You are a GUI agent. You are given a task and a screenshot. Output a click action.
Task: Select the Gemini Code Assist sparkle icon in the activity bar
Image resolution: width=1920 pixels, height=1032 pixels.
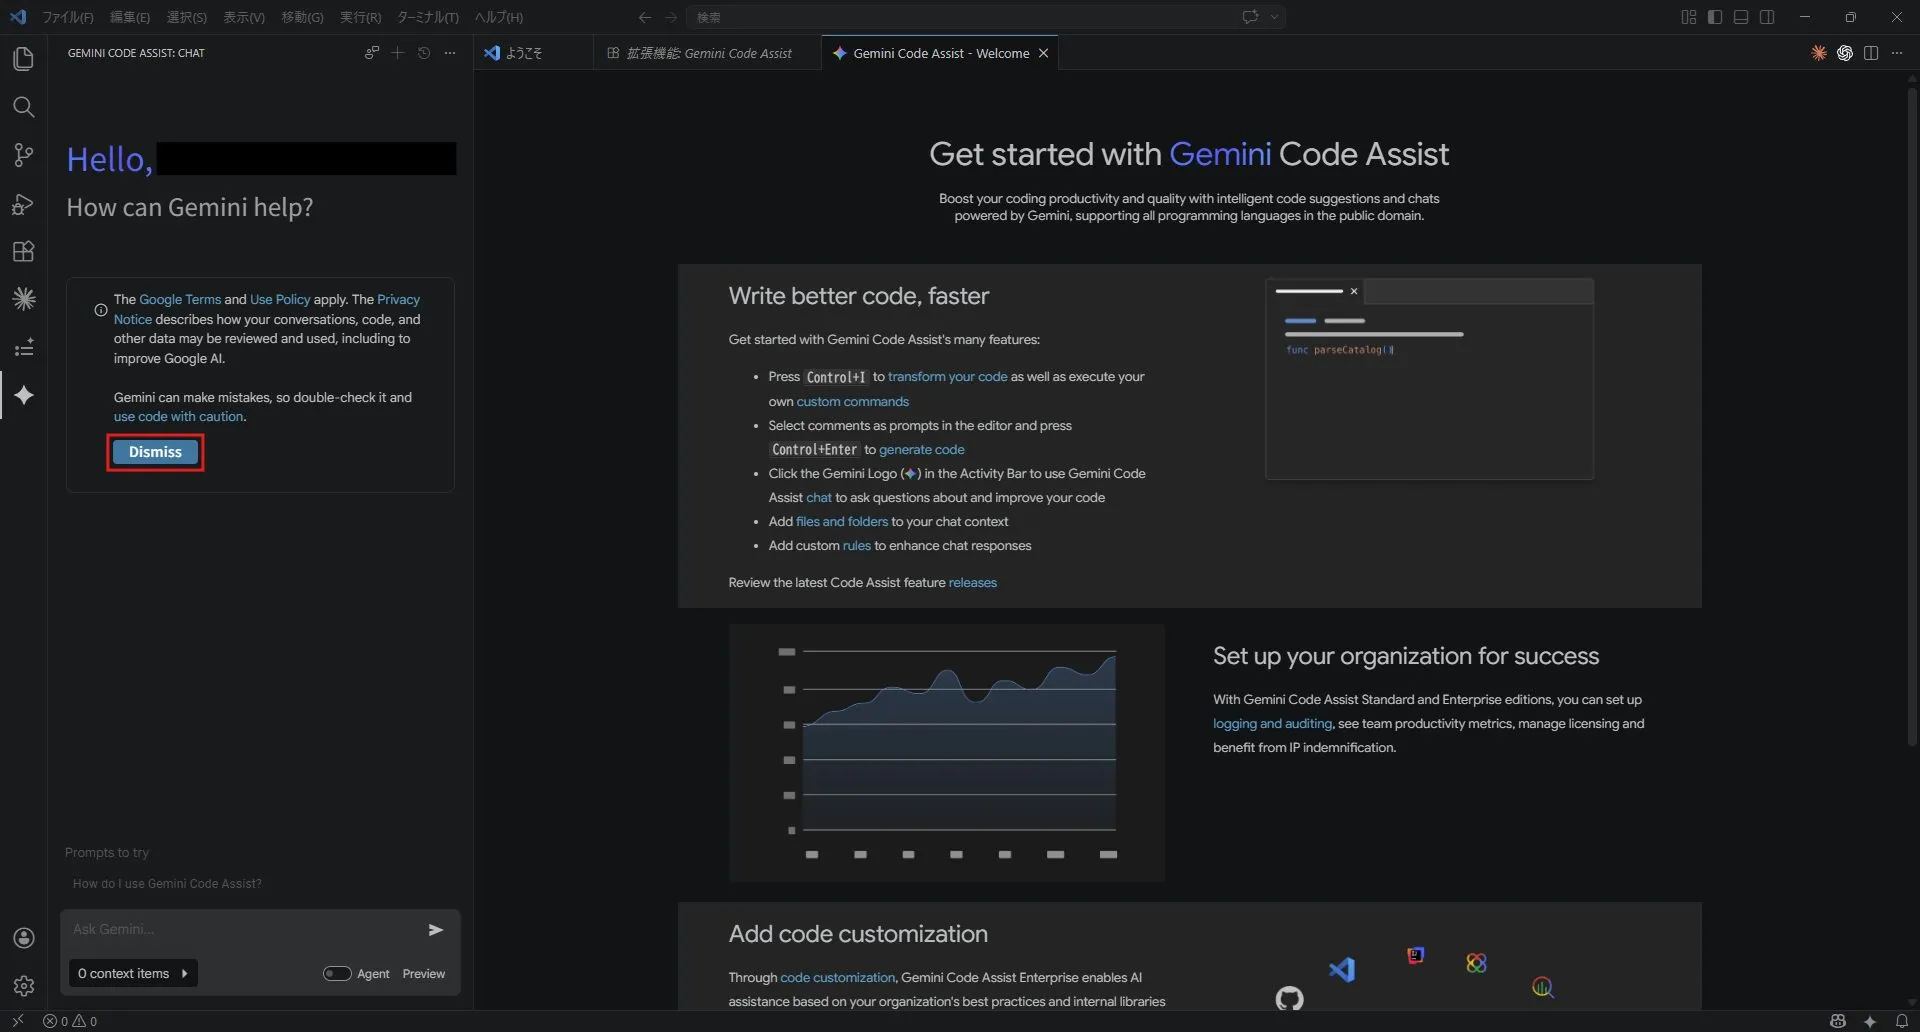point(23,395)
